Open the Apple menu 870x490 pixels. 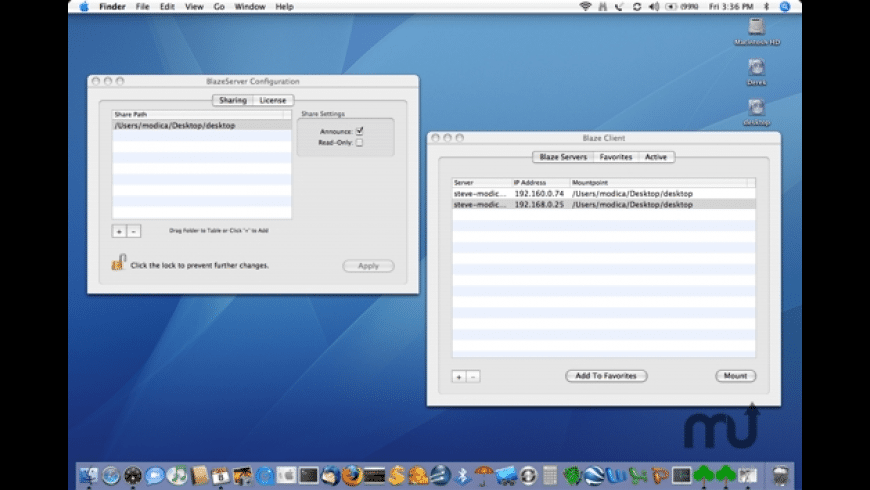[x=84, y=7]
